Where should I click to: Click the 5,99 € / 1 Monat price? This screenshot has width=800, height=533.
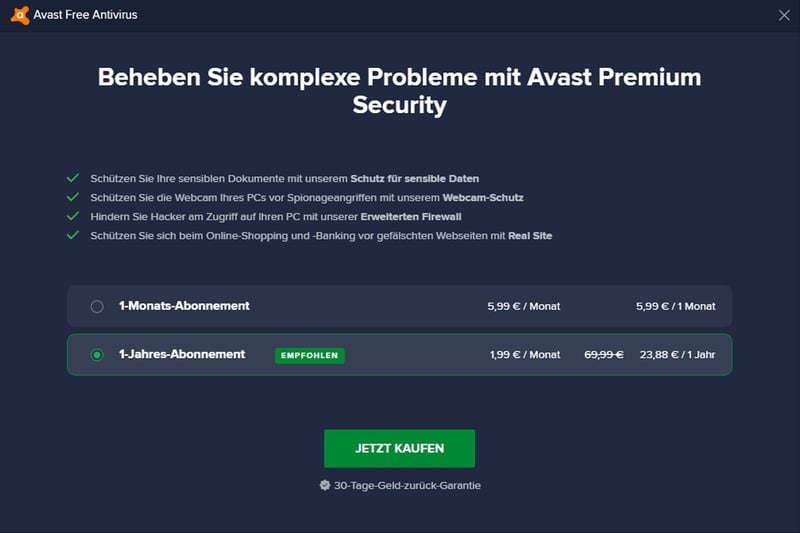tap(676, 307)
